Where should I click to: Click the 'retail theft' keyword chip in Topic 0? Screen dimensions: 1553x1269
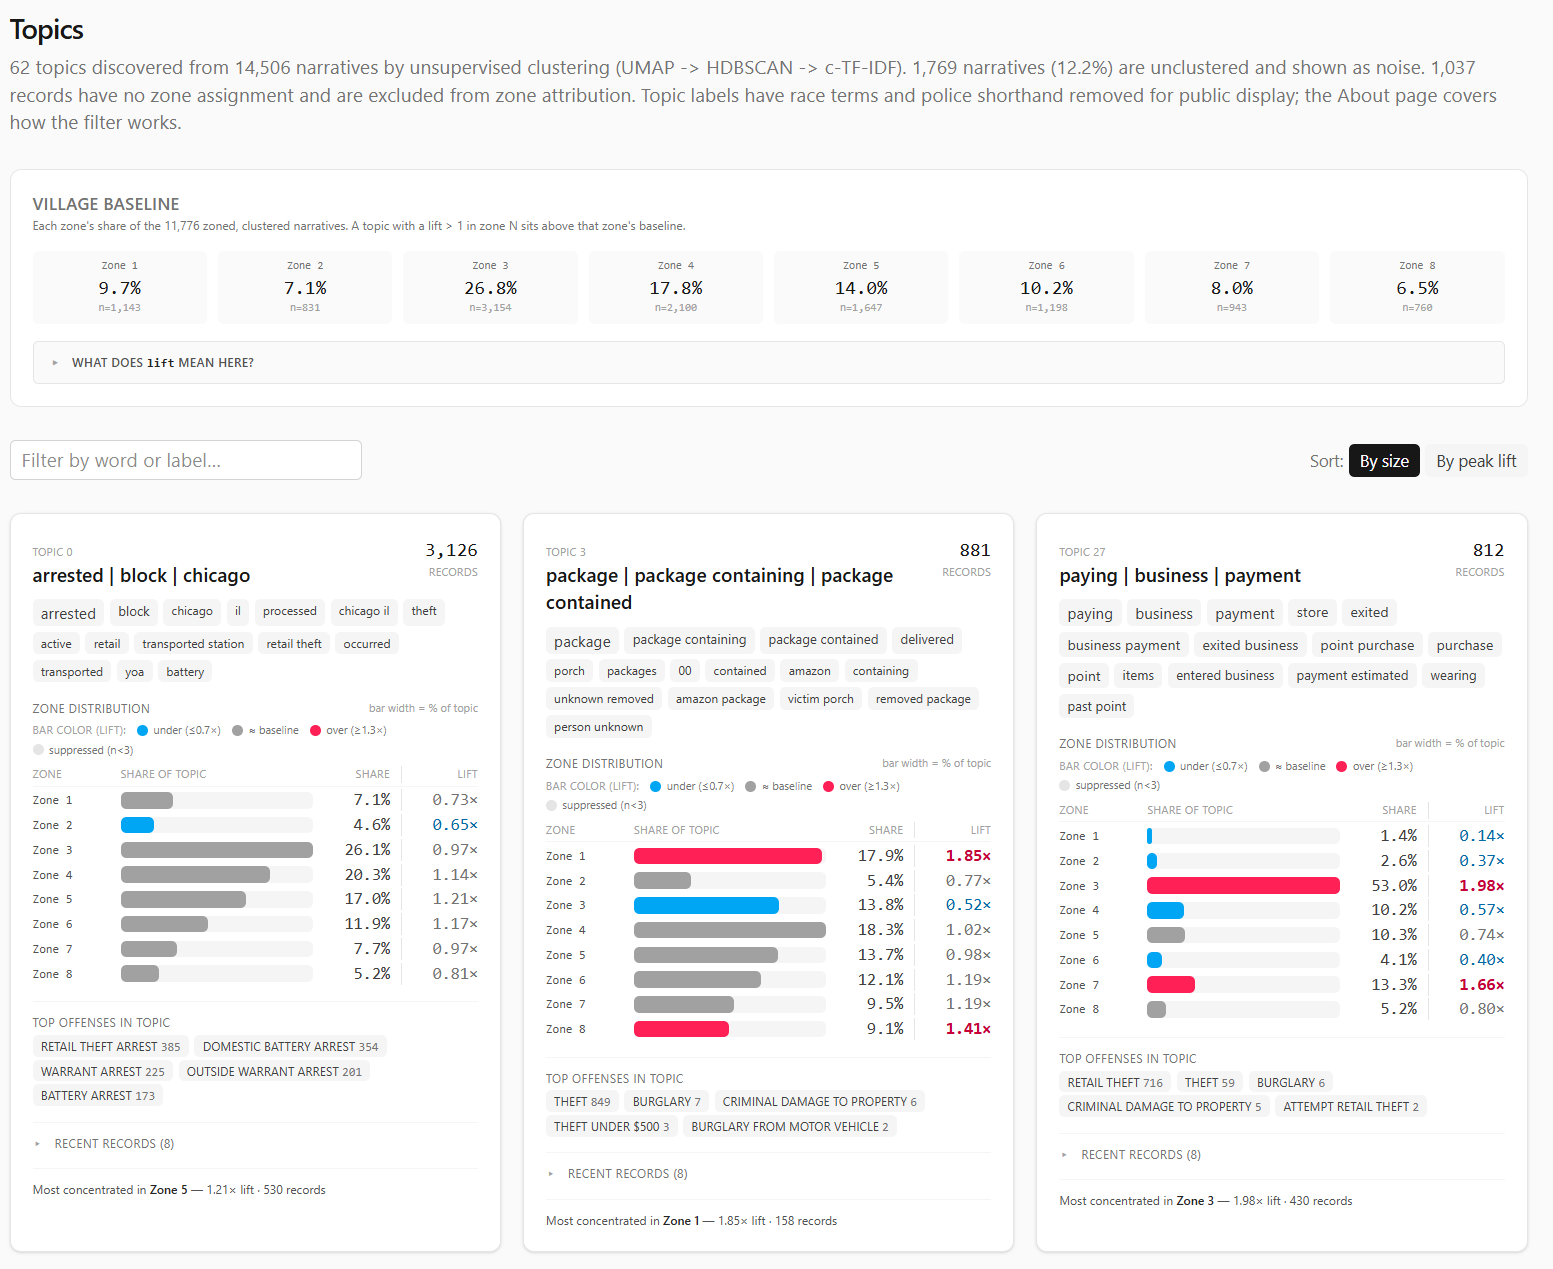[x=294, y=644]
